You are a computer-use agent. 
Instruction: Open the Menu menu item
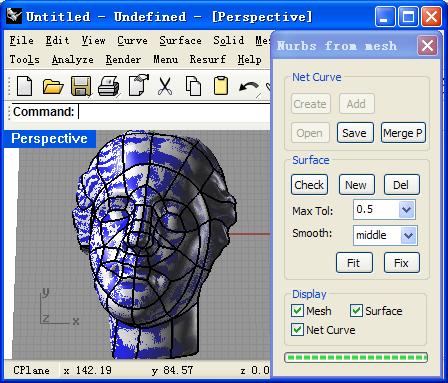[x=166, y=59]
